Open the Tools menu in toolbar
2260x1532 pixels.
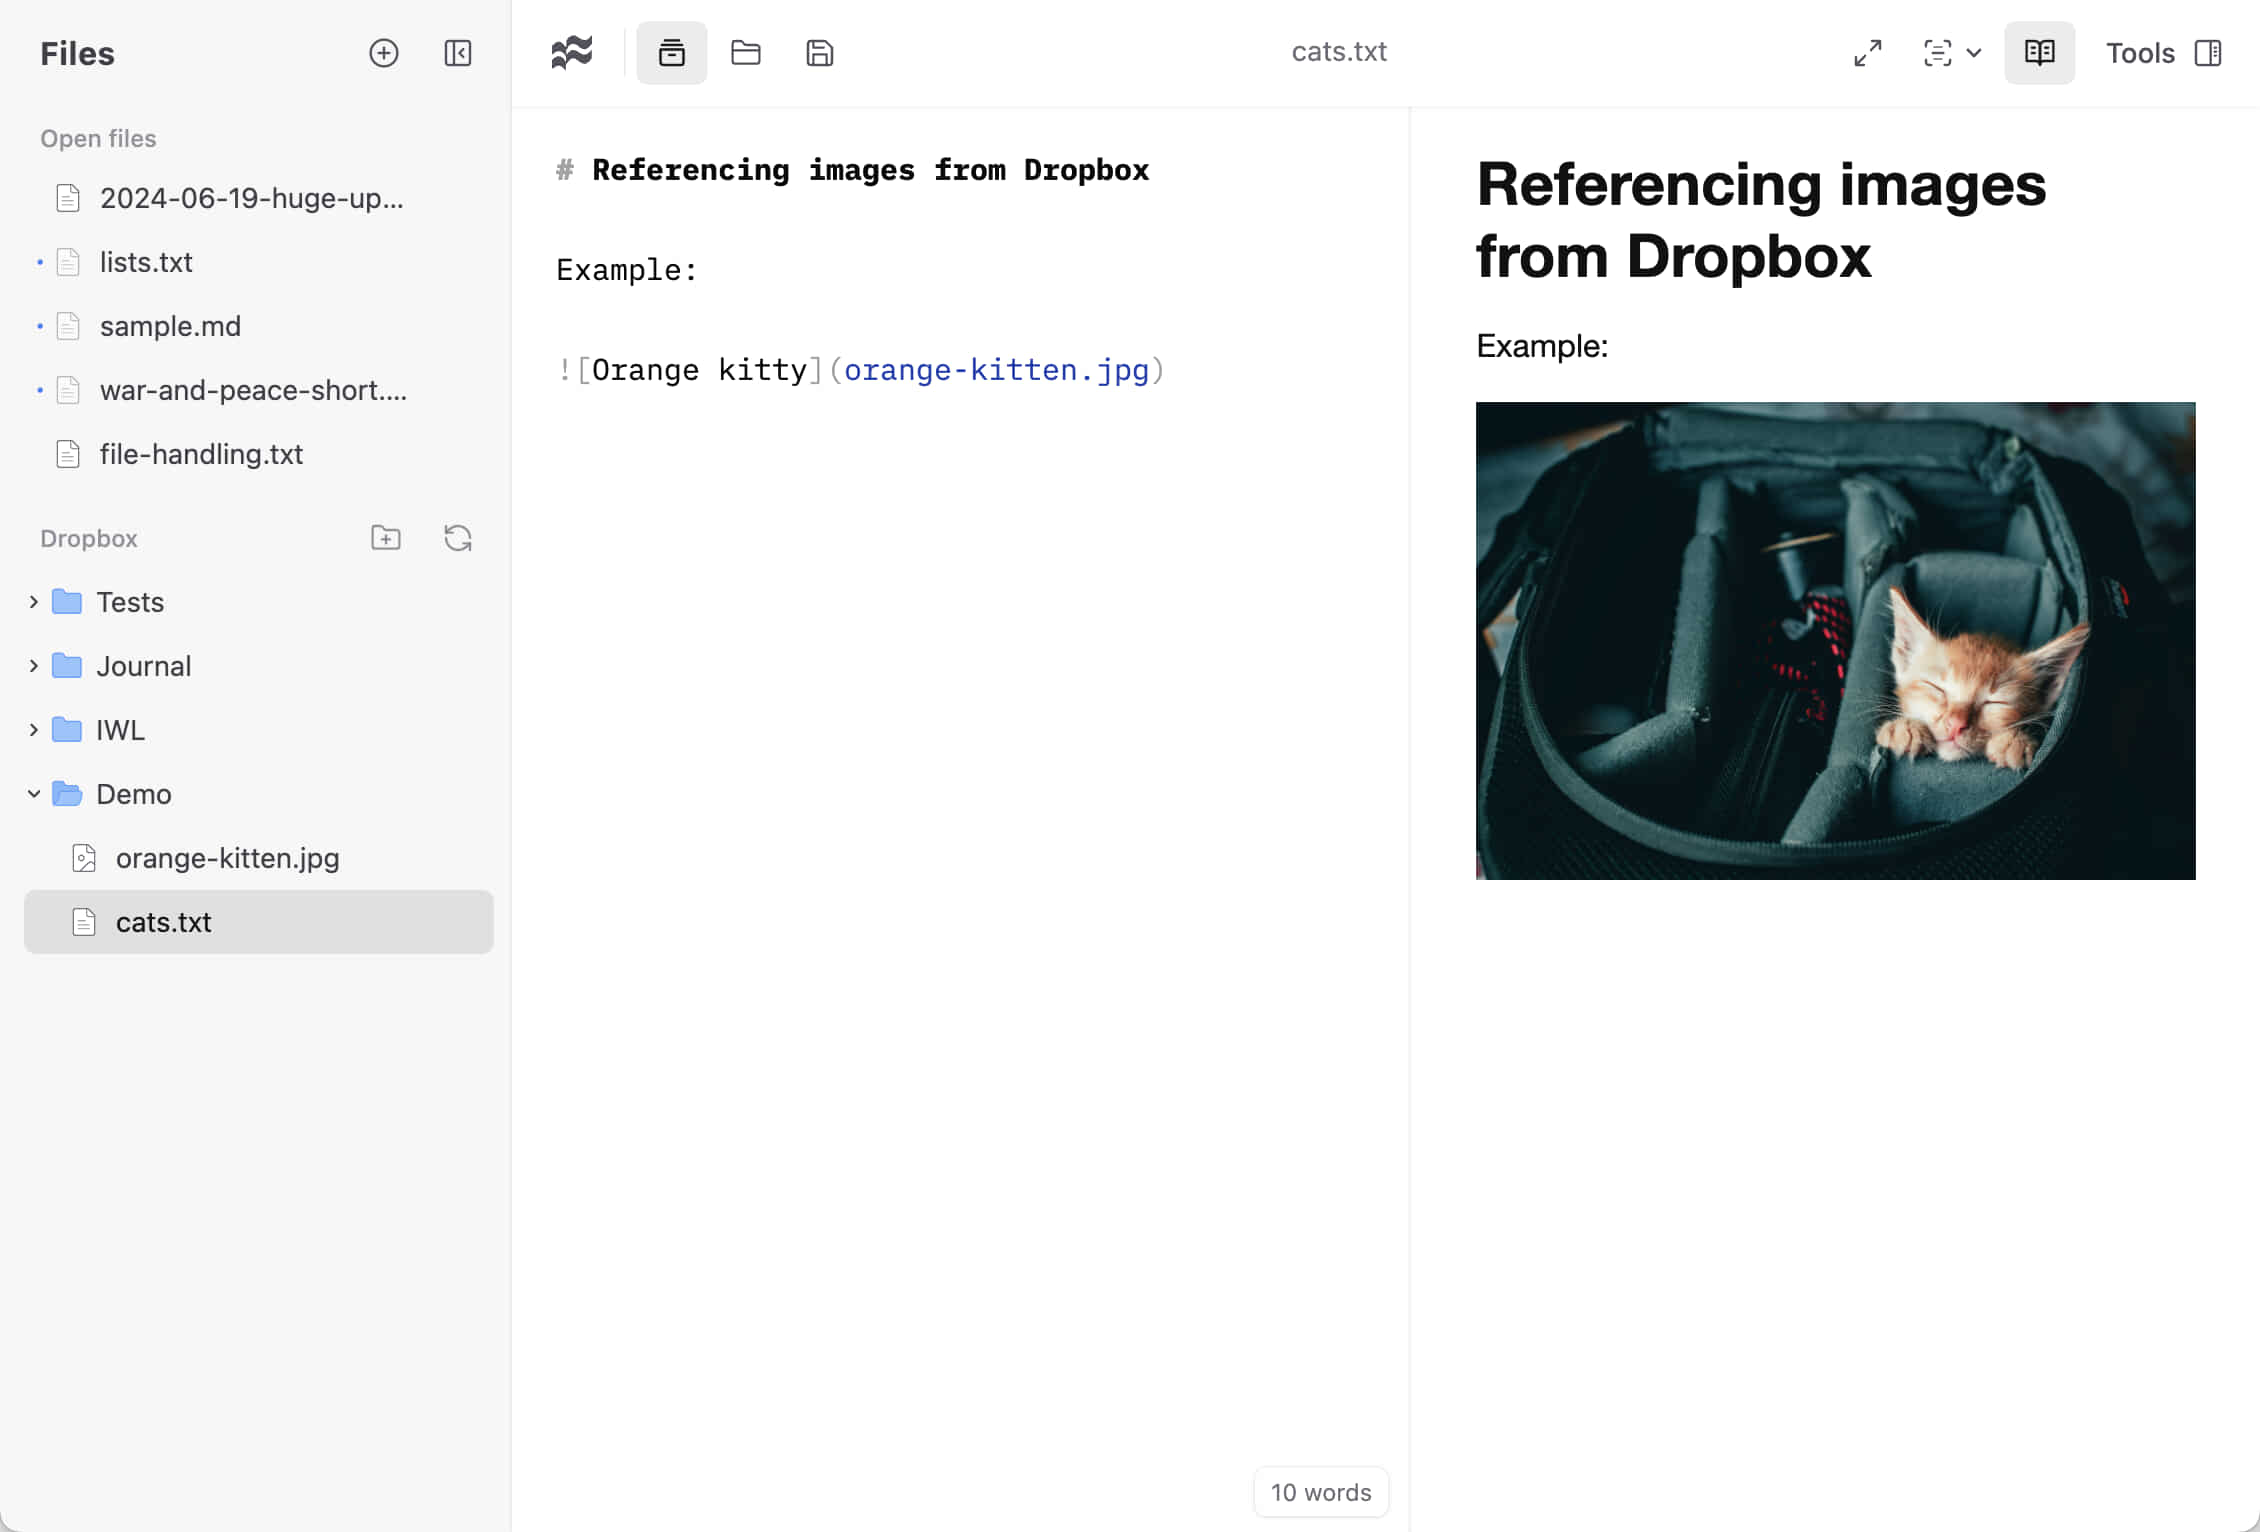(2140, 53)
